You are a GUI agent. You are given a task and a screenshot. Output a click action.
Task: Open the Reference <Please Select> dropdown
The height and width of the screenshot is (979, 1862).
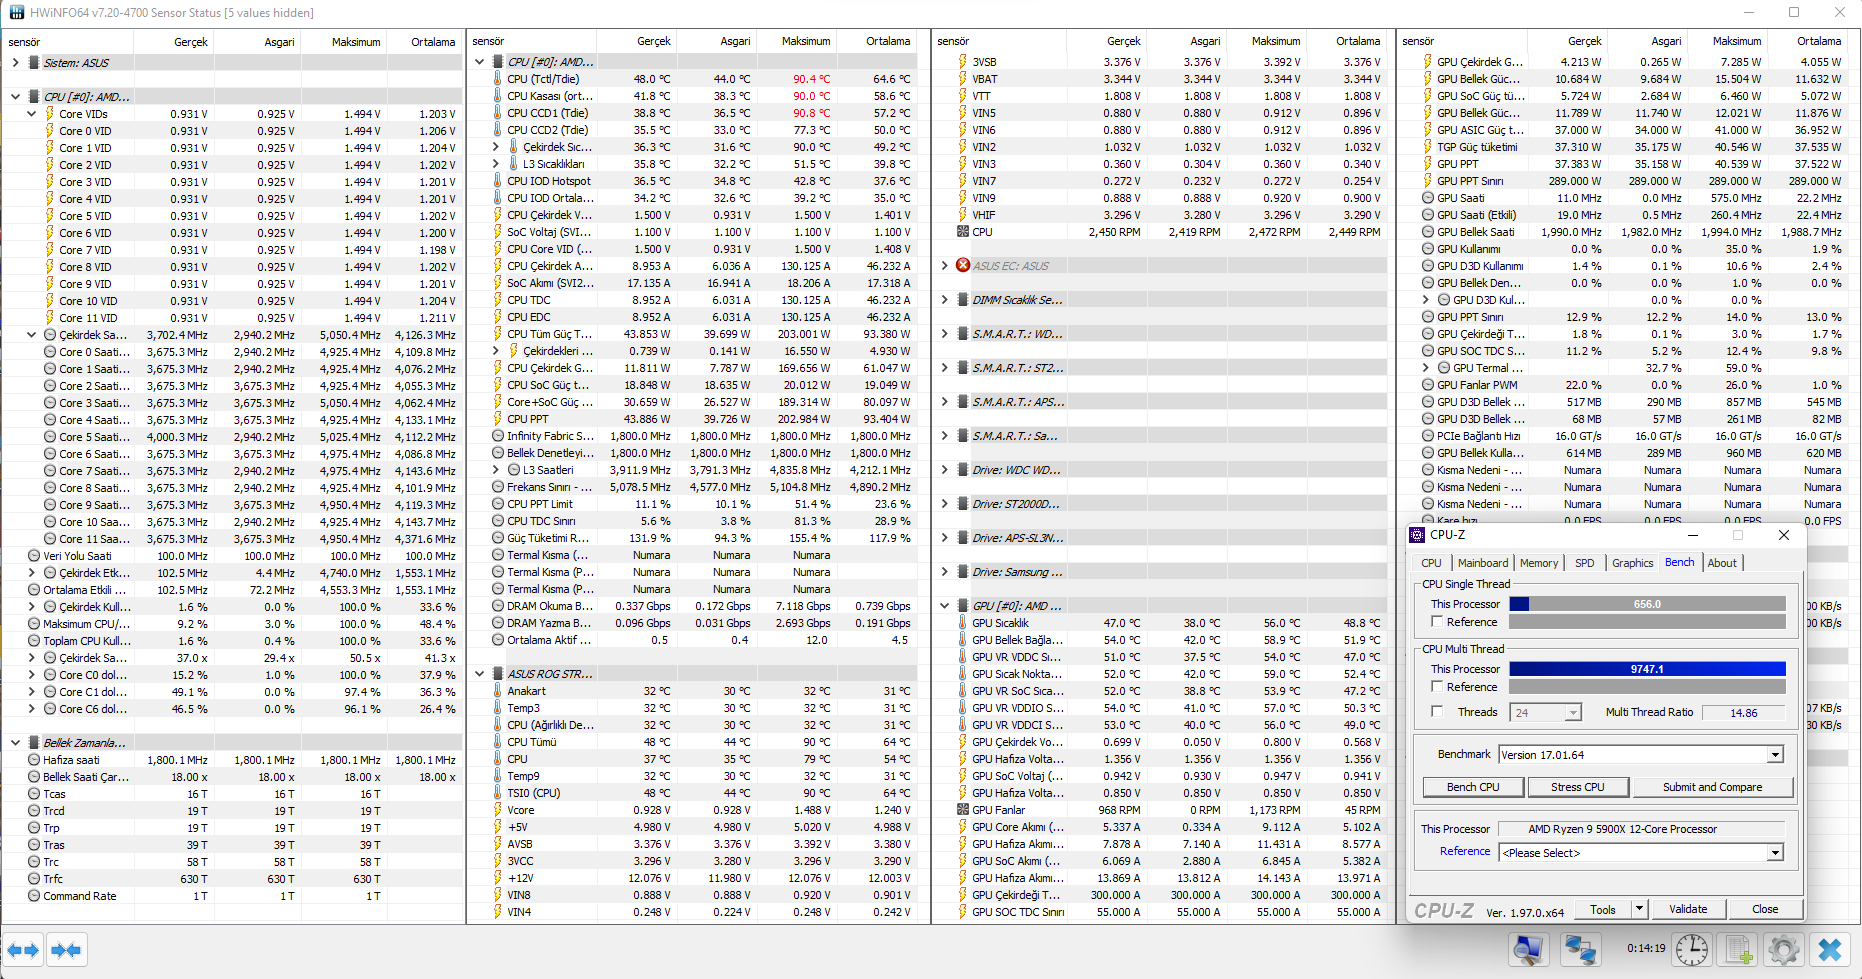[1775, 853]
